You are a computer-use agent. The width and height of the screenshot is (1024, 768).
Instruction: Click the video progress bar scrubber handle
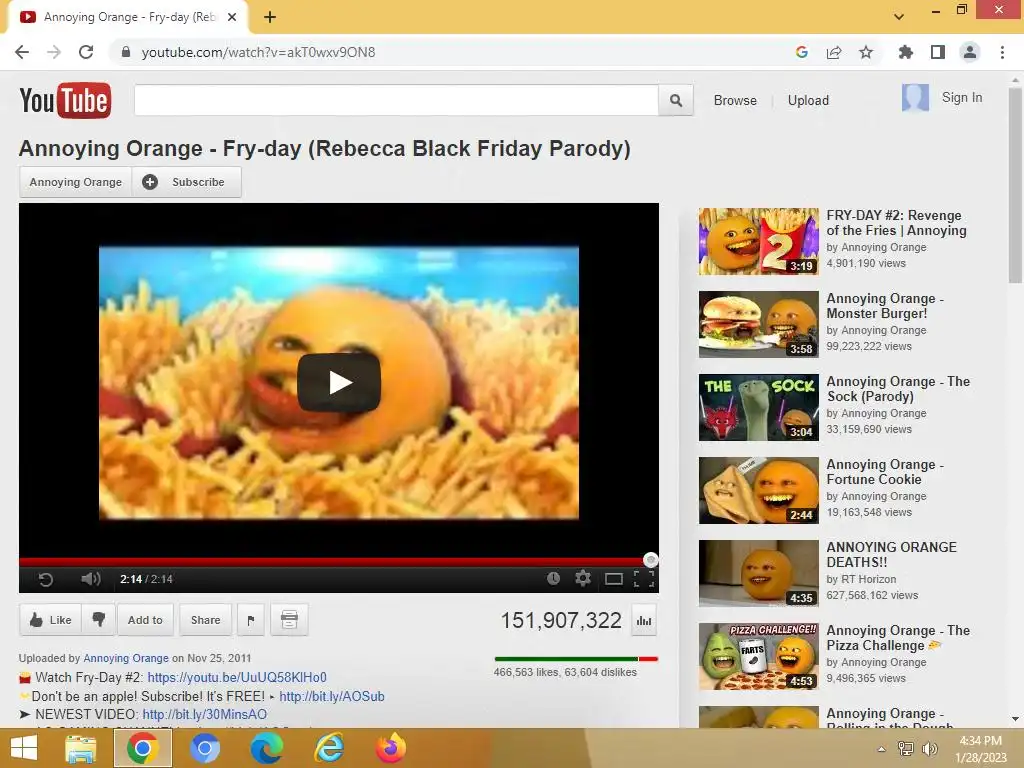650,560
